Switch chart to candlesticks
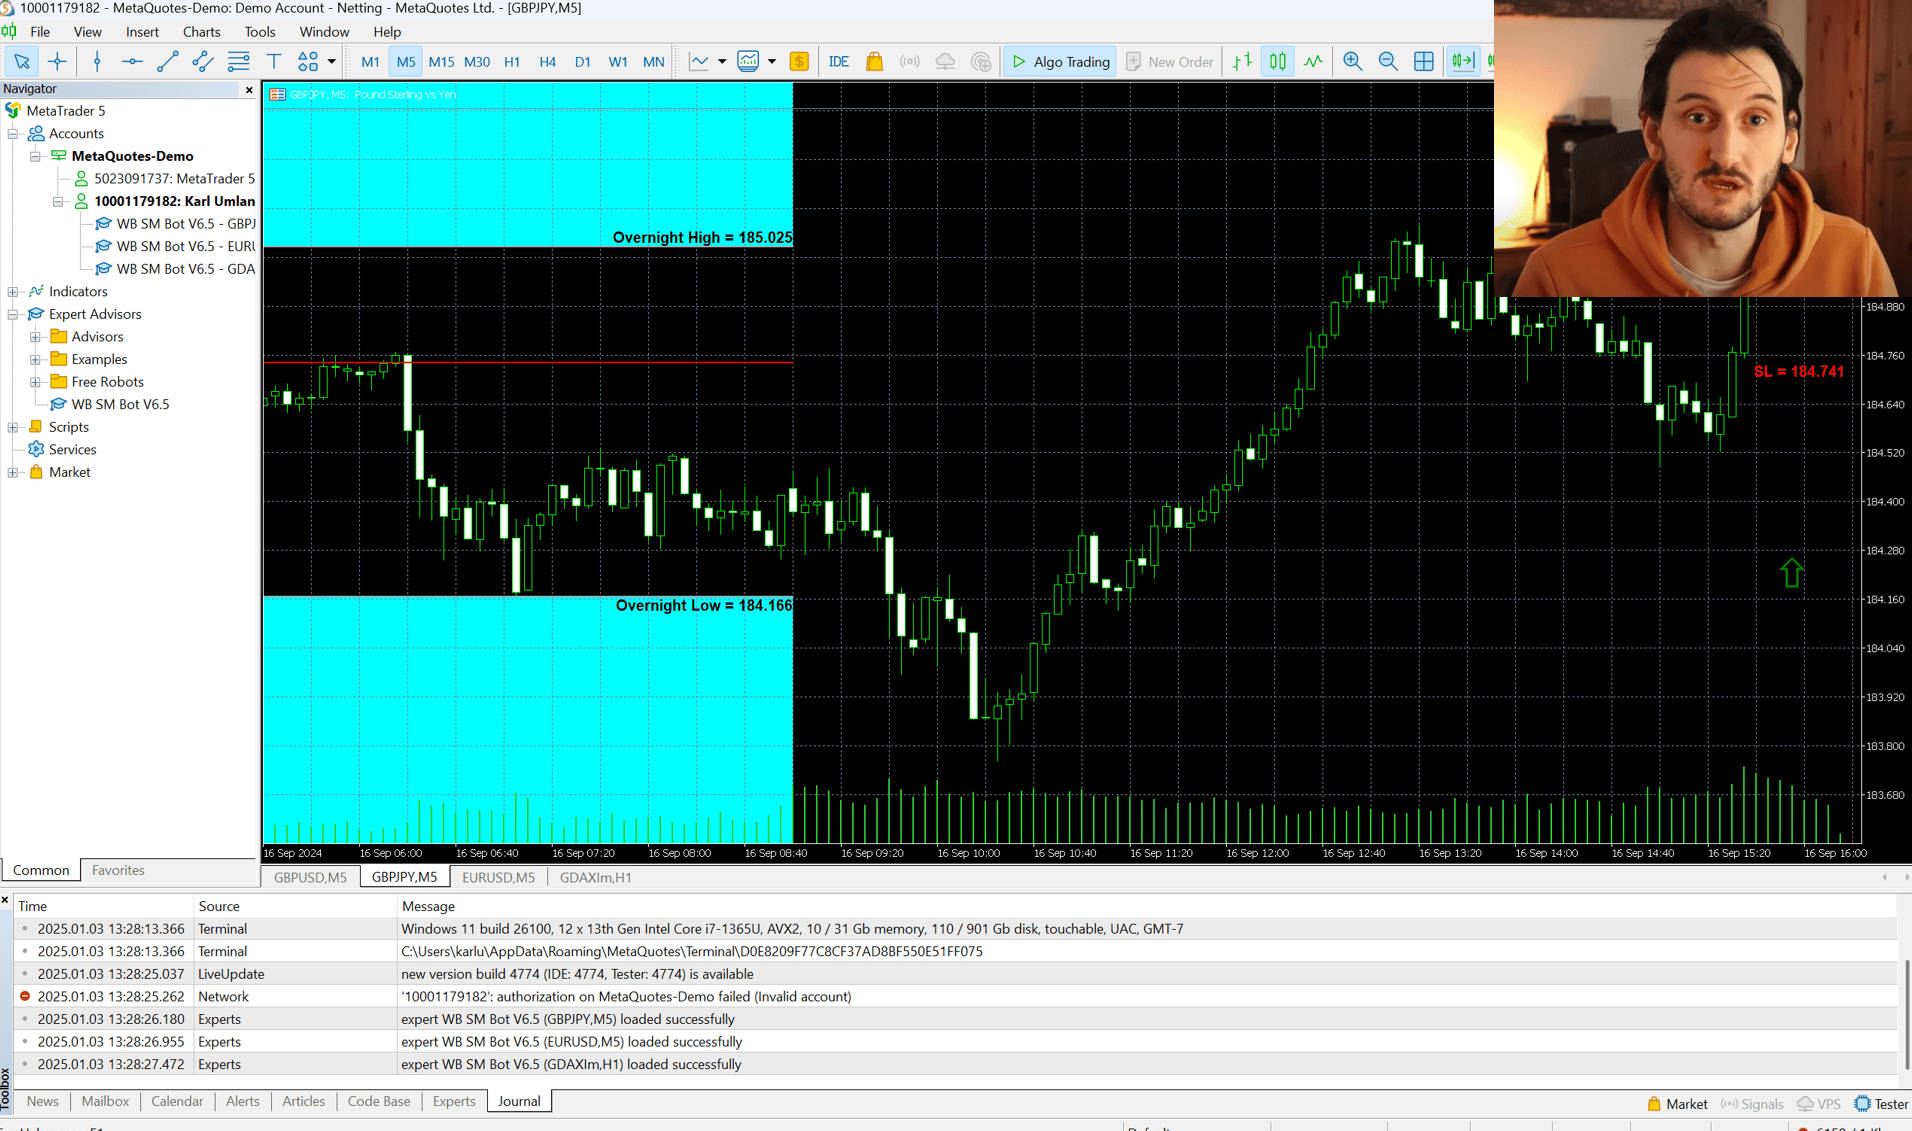Image resolution: width=1912 pixels, height=1131 pixels. coord(1277,62)
